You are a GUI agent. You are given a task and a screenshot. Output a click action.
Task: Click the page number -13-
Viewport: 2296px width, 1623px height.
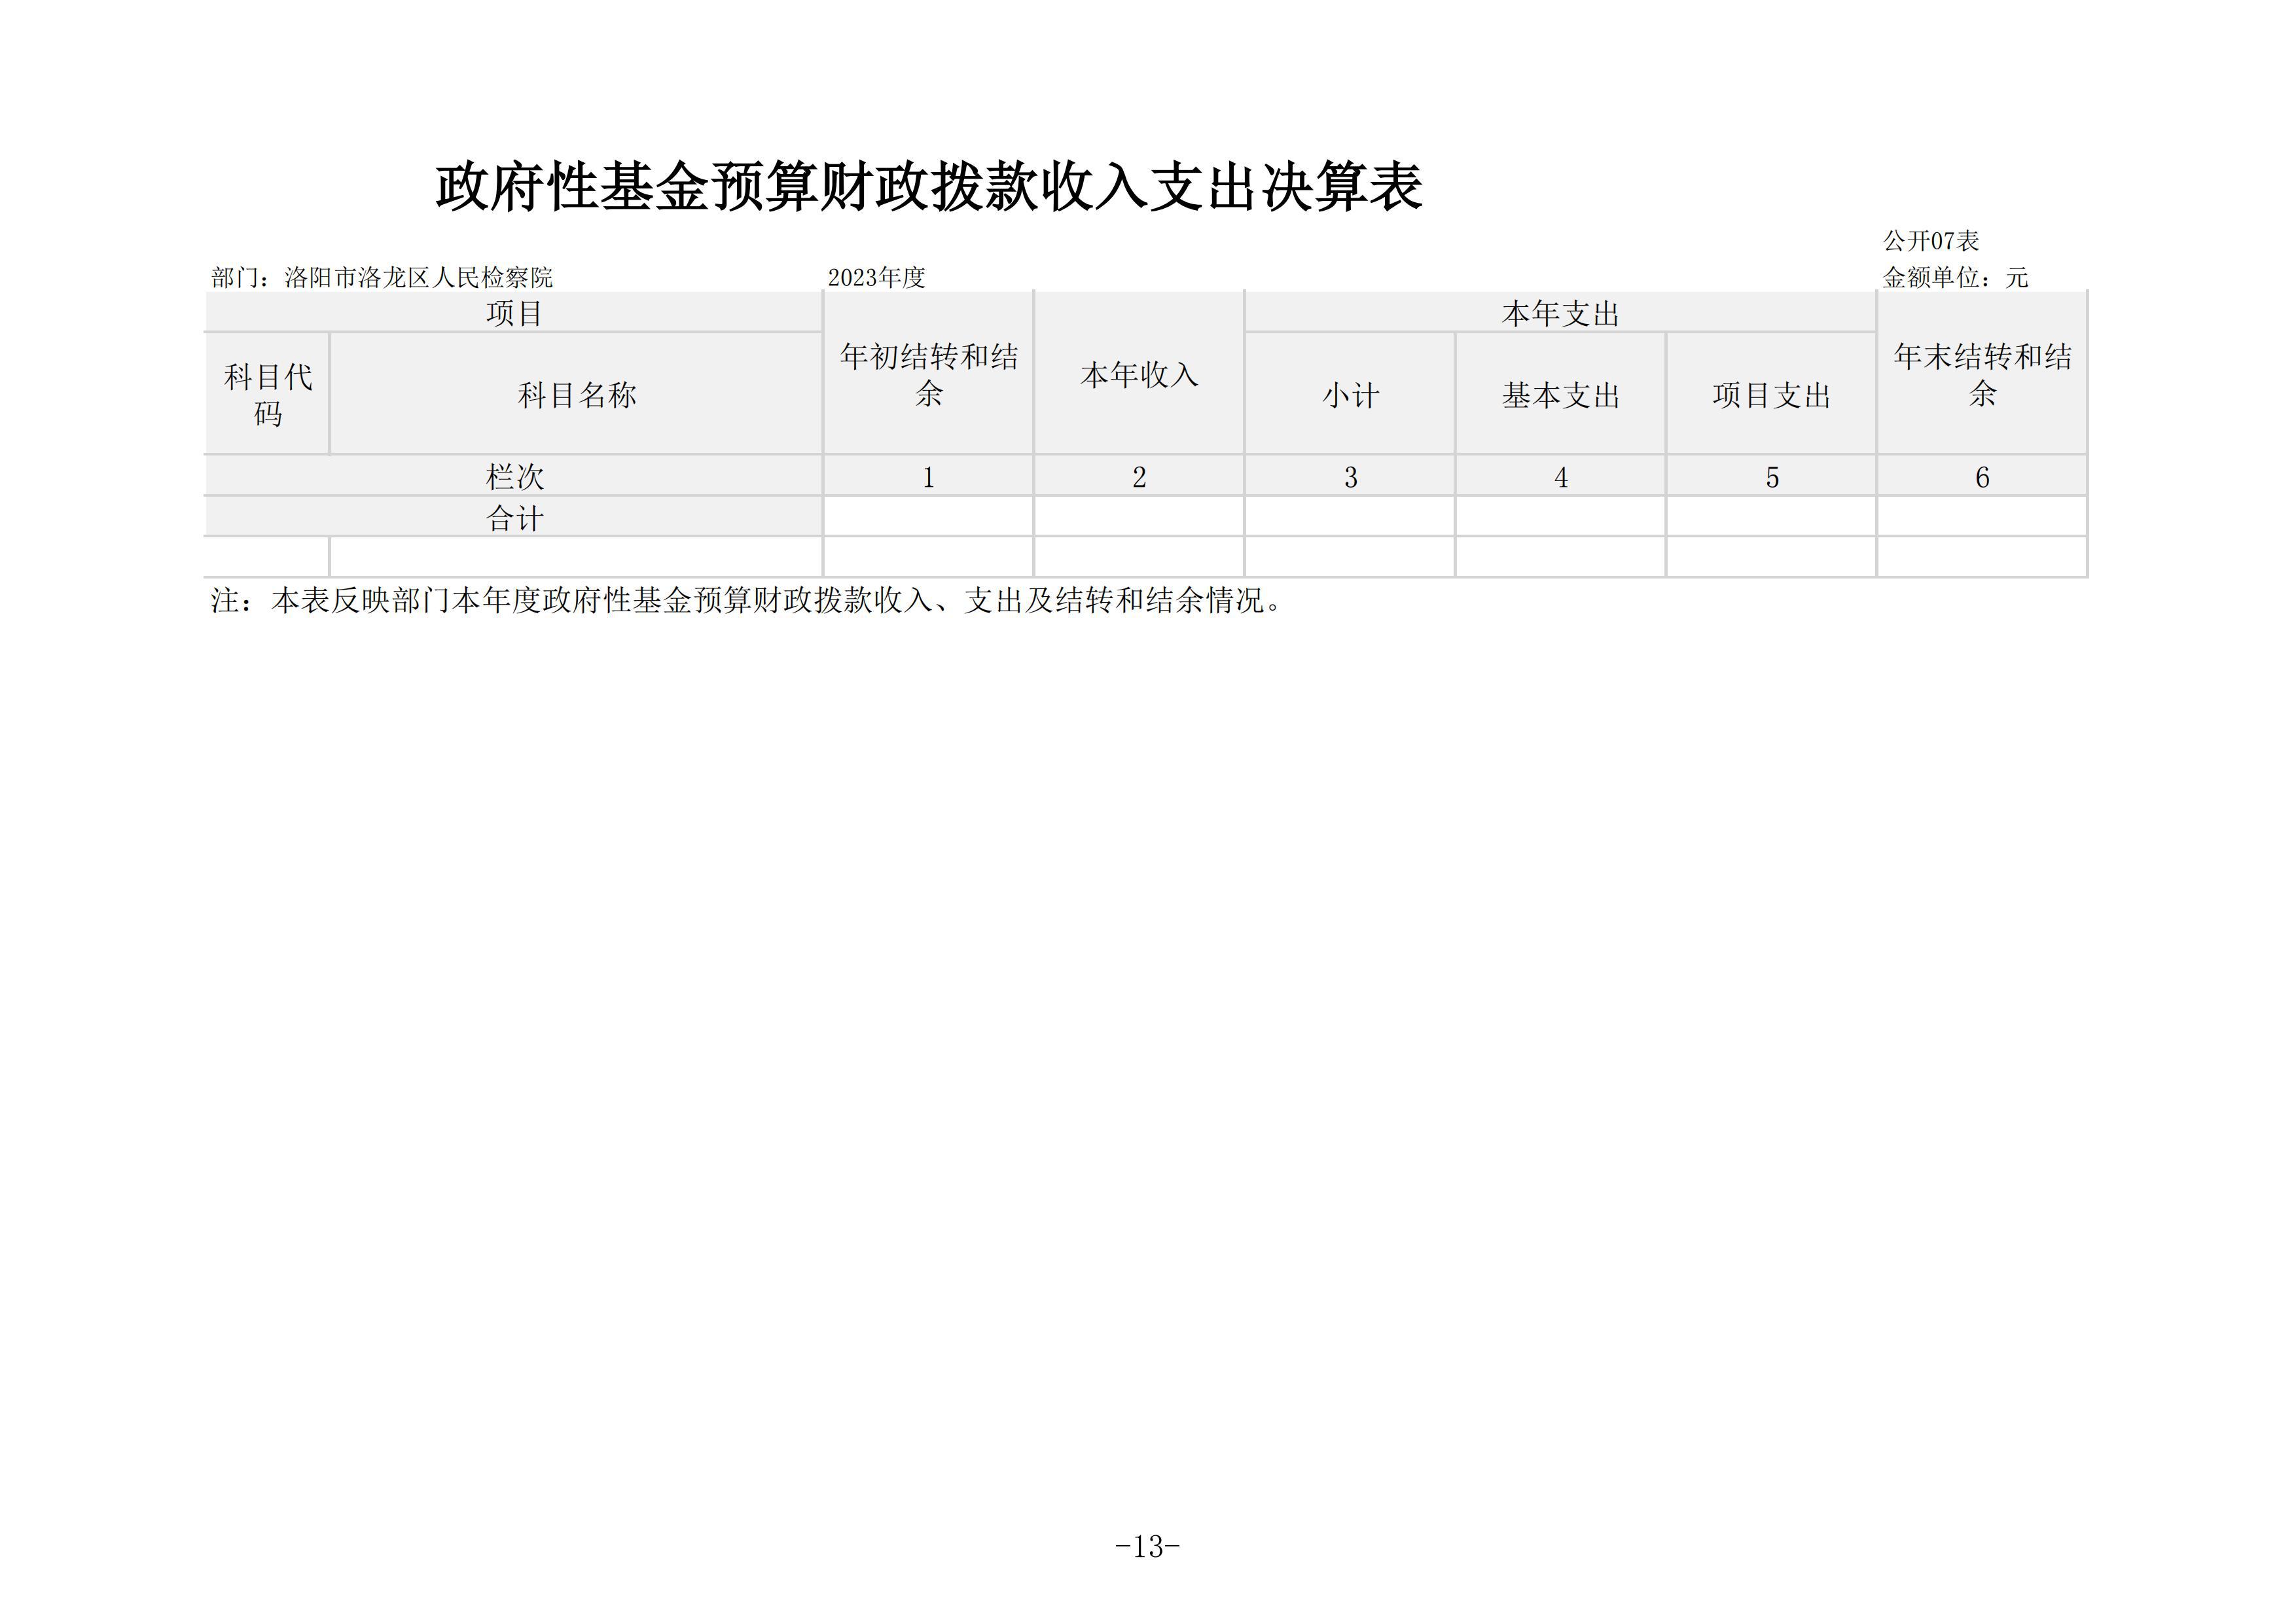pyautogui.click(x=1148, y=1547)
